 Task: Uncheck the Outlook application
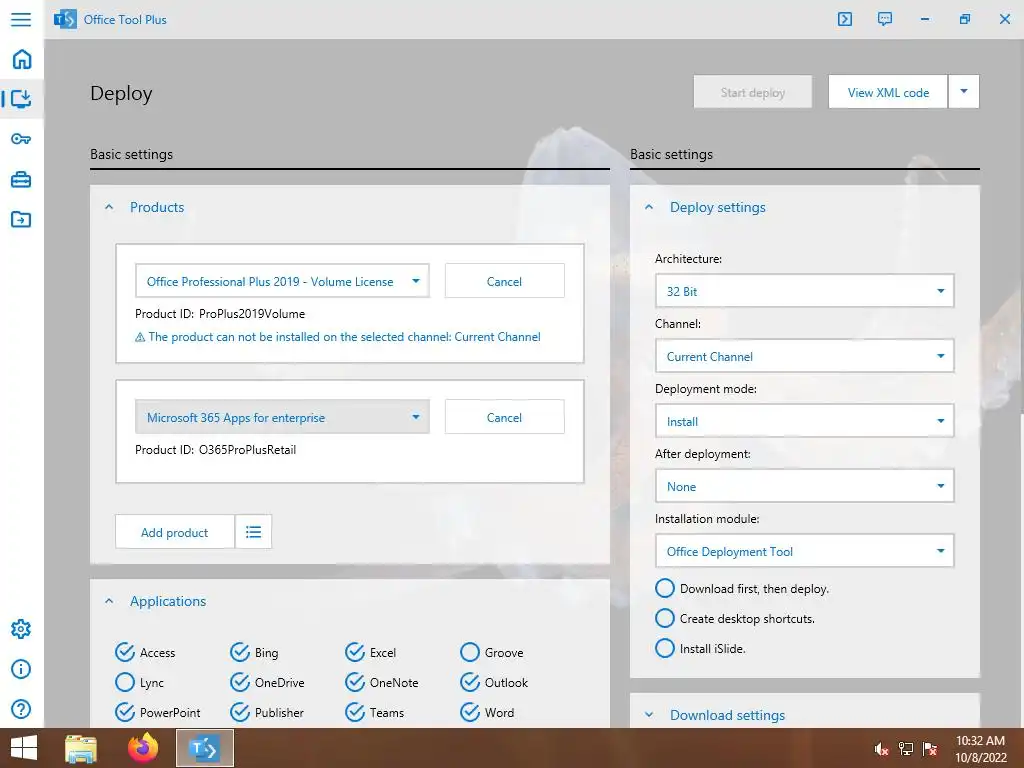(x=470, y=682)
